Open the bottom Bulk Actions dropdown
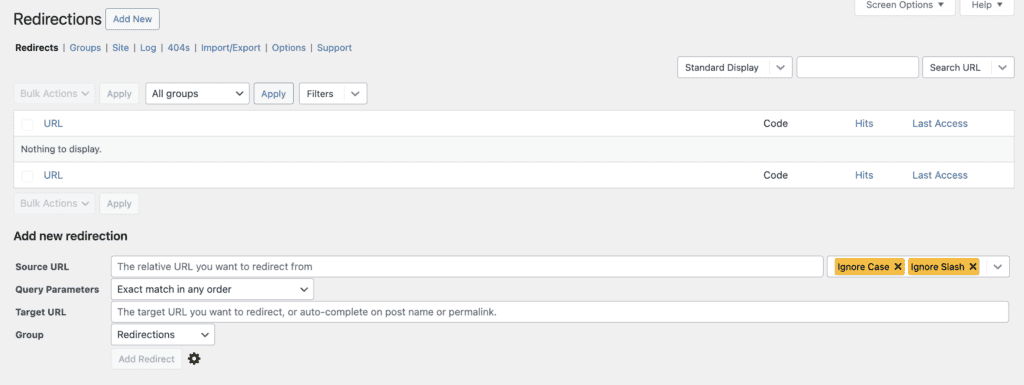1024x385 pixels. 54,203
